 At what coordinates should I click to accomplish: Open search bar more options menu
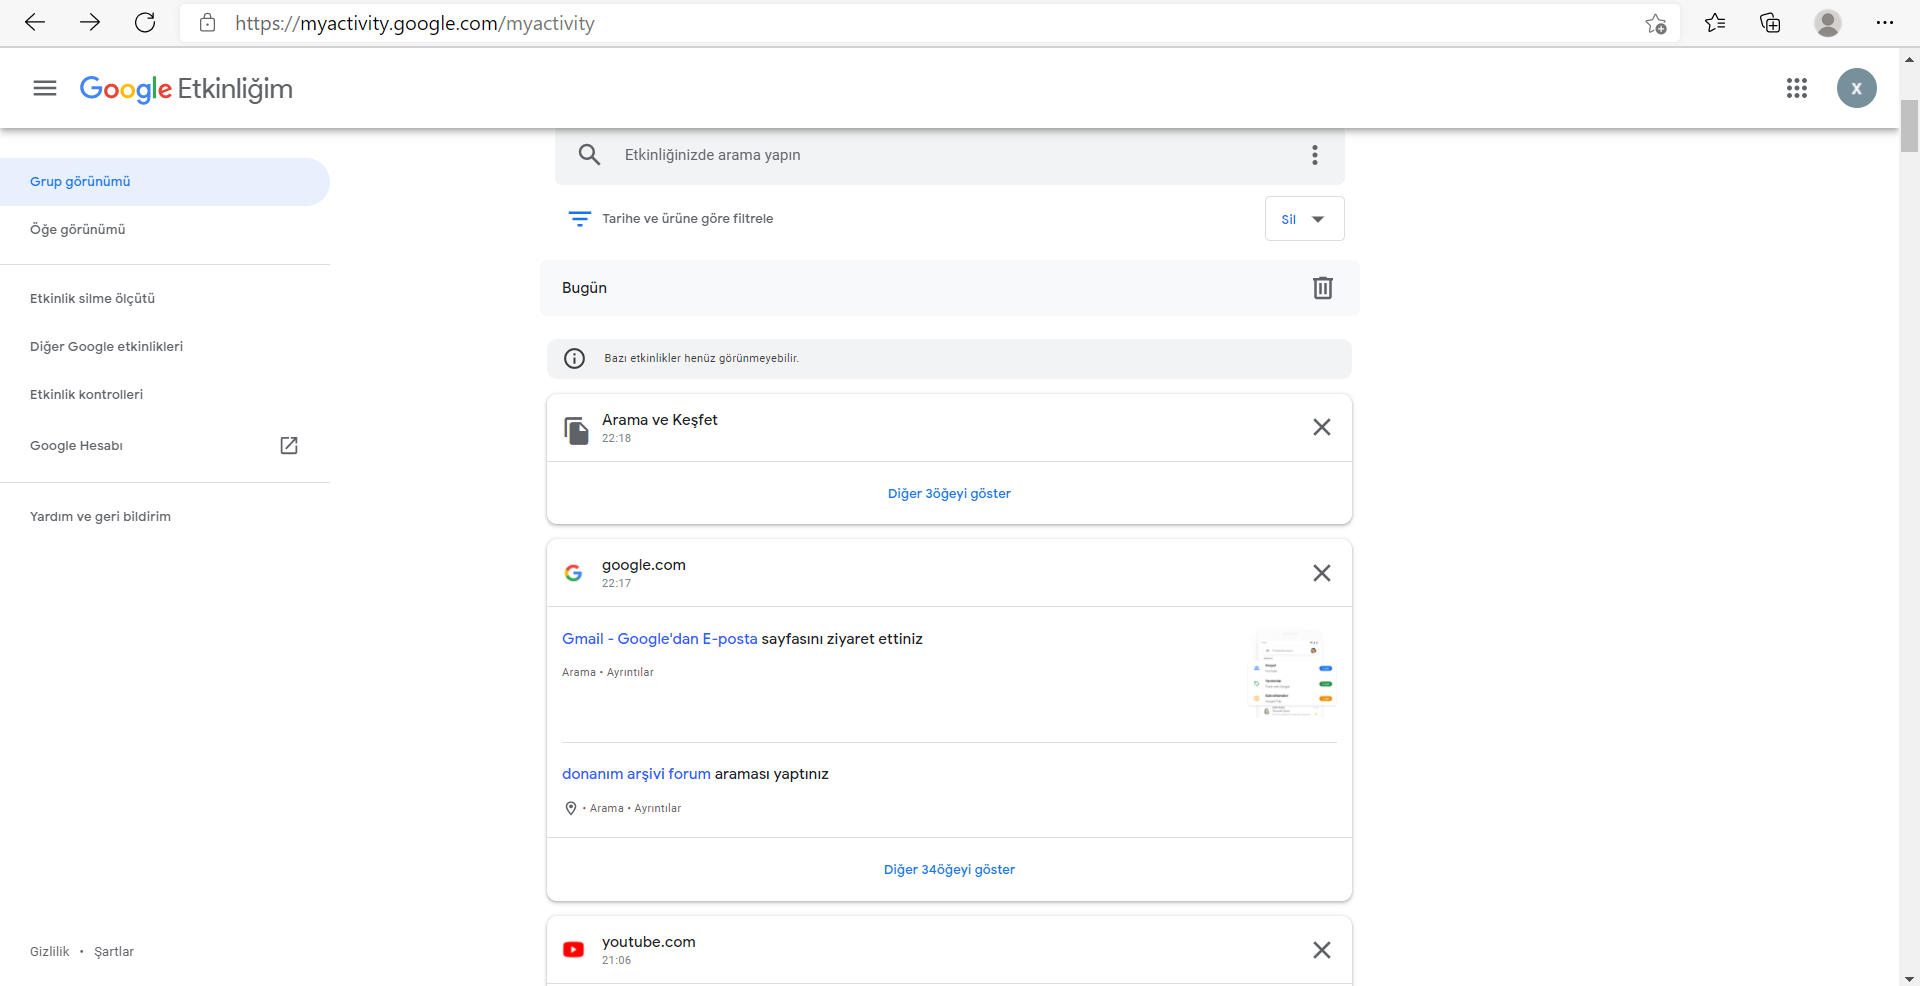pos(1314,155)
